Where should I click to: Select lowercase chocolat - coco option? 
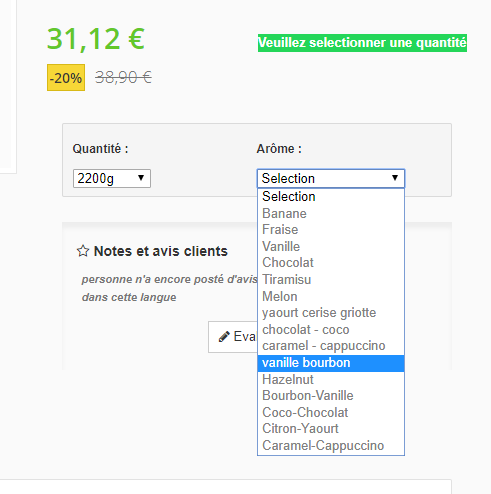(331, 330)
